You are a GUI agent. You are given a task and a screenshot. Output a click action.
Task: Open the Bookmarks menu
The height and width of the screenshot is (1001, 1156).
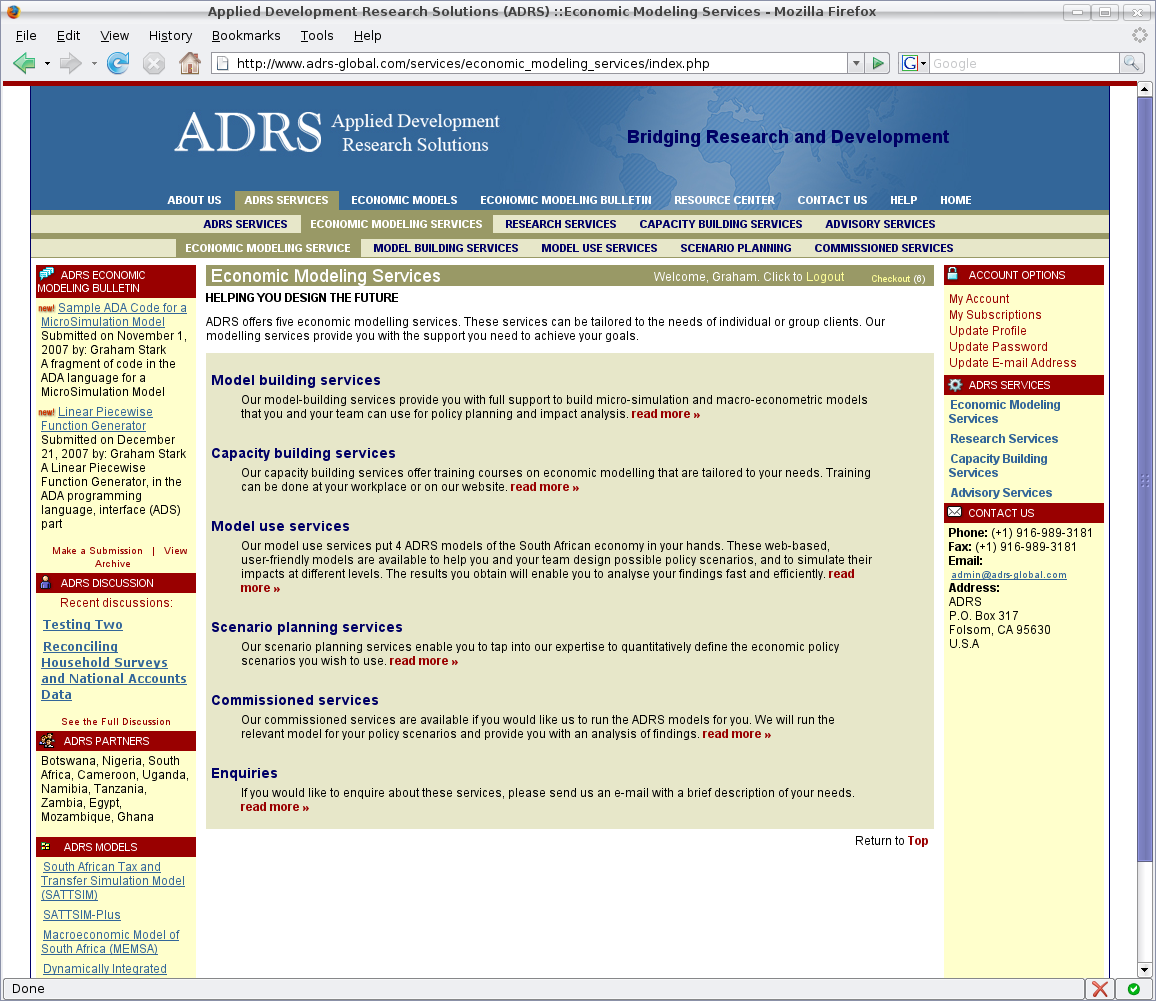coord(245,35)
